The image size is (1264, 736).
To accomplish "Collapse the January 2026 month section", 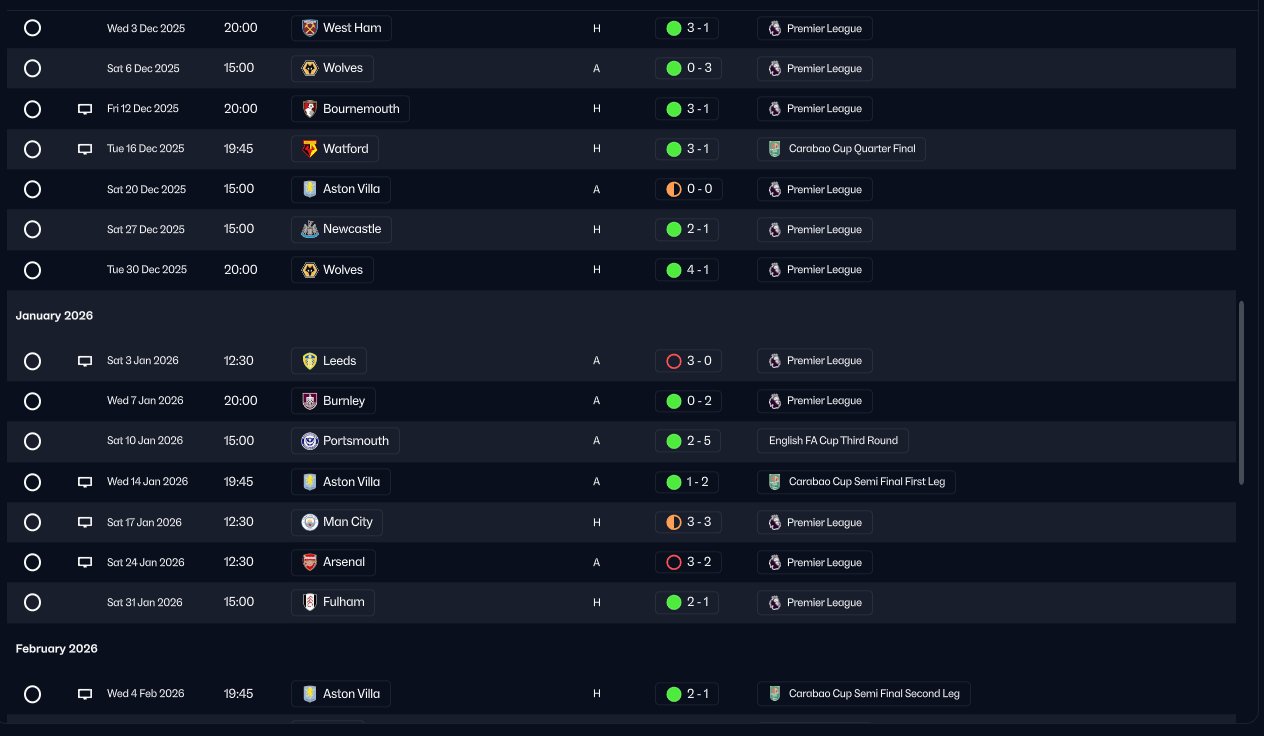I will [x=54, y=316].
